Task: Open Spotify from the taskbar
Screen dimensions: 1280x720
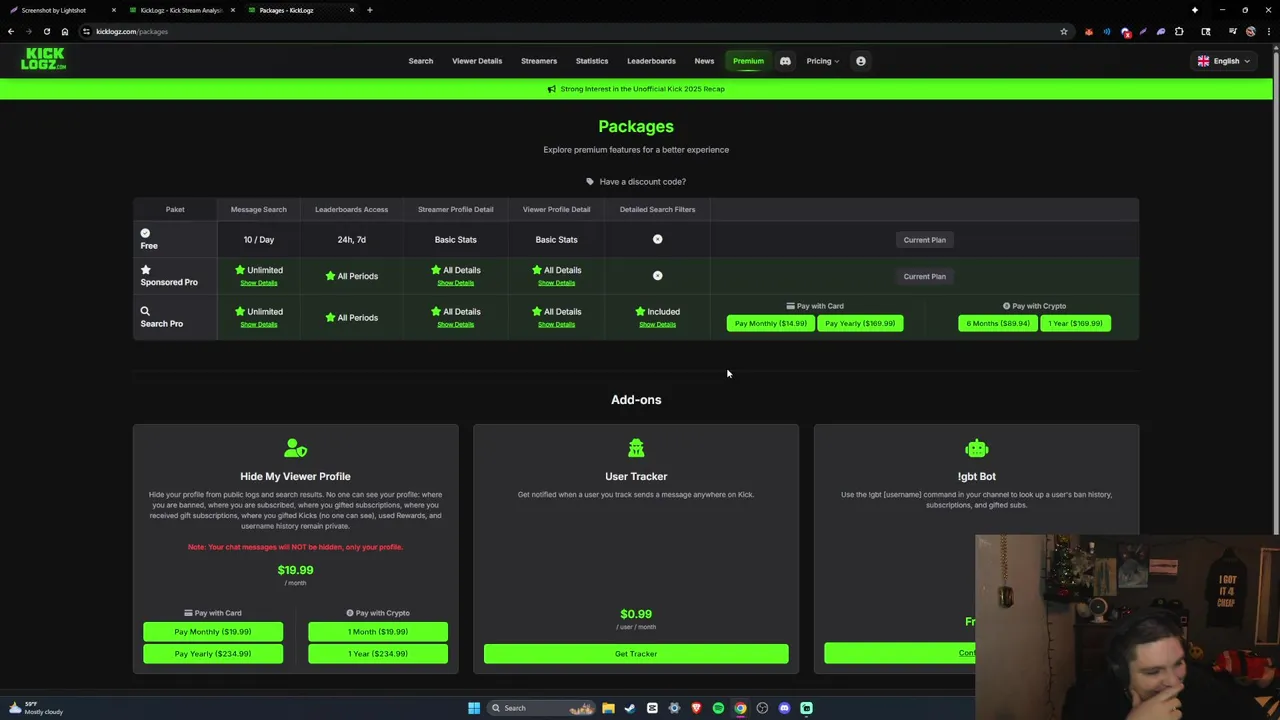Action: (x=718, y=708)
